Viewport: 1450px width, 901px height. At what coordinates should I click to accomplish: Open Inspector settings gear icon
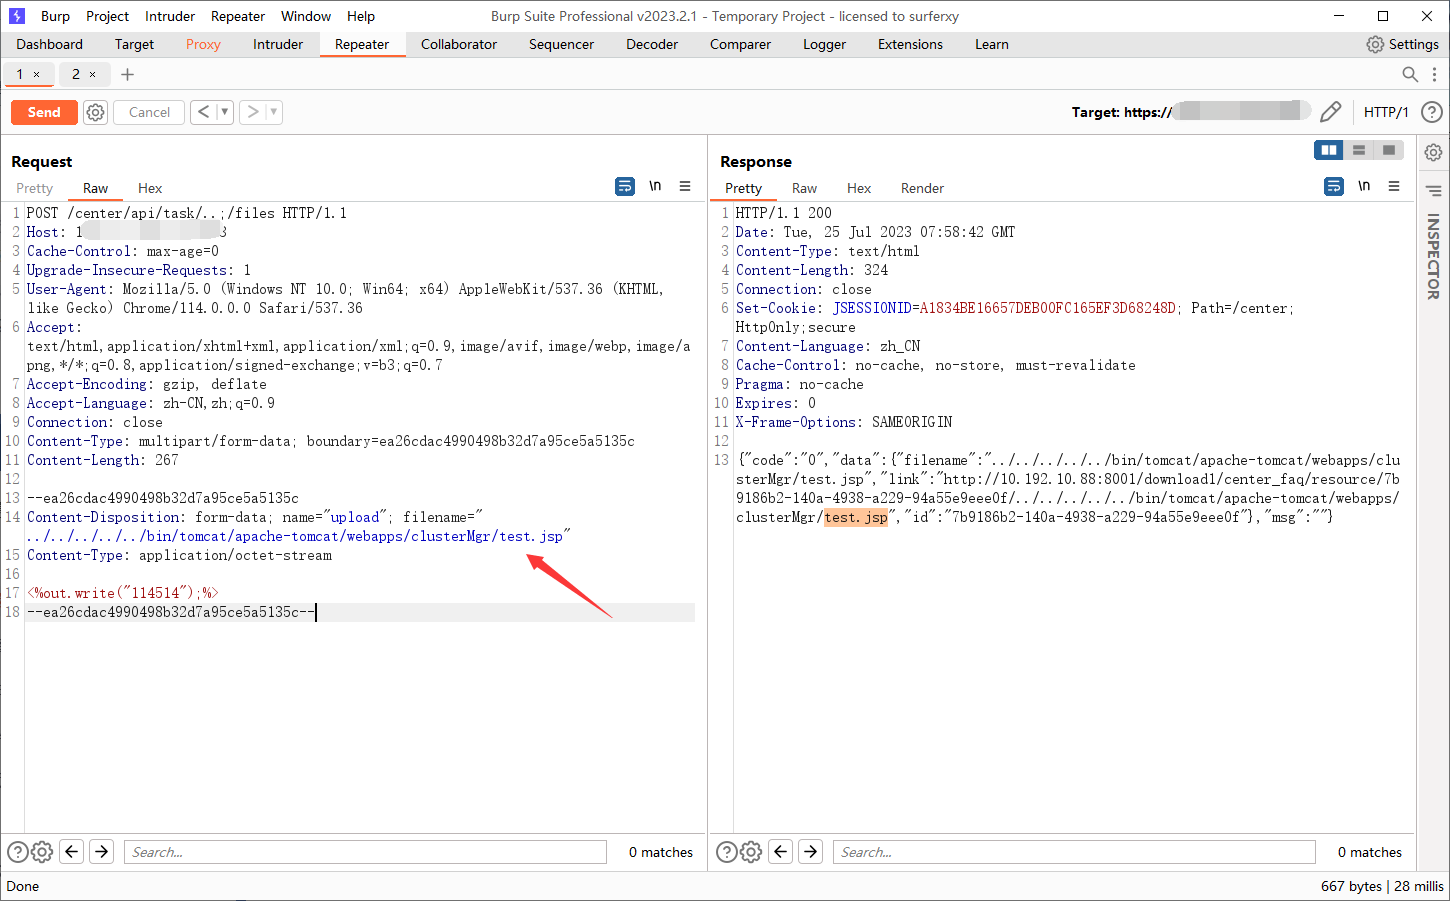[x=1433, y=152]
